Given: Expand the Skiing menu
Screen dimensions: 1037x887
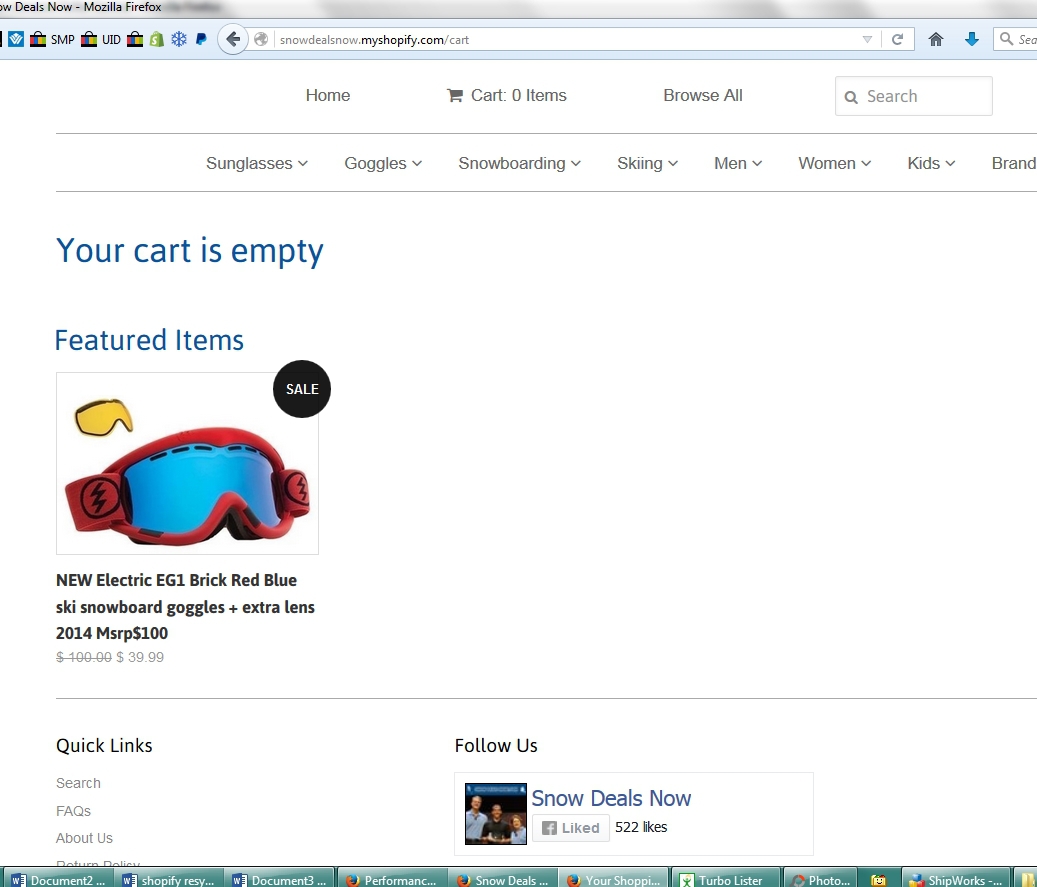Looking at the screenshot, I should tap(647, 163).
